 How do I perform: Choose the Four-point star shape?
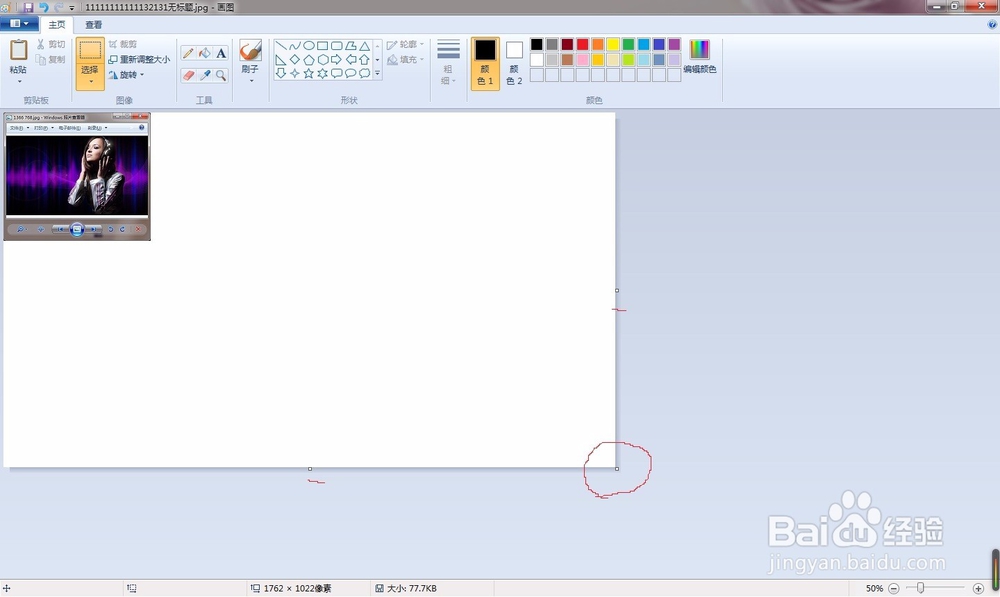[x=295, y=73]
